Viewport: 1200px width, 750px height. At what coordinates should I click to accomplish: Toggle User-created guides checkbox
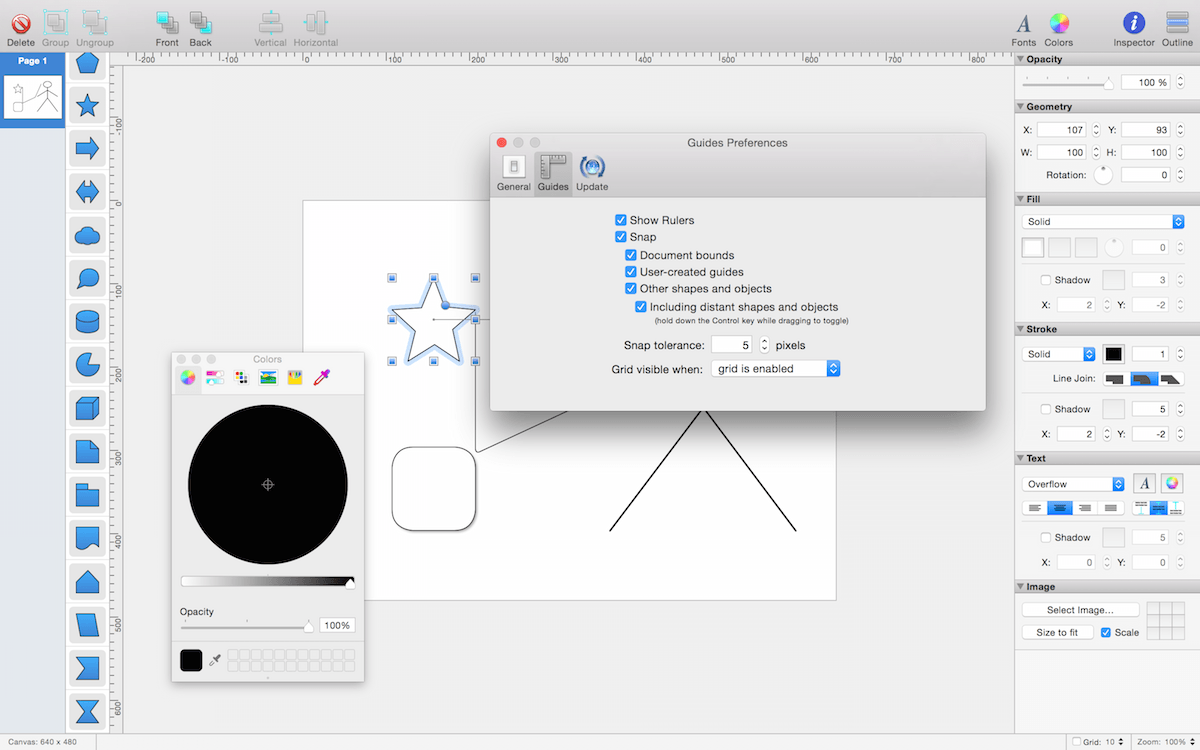pos(631,272)
